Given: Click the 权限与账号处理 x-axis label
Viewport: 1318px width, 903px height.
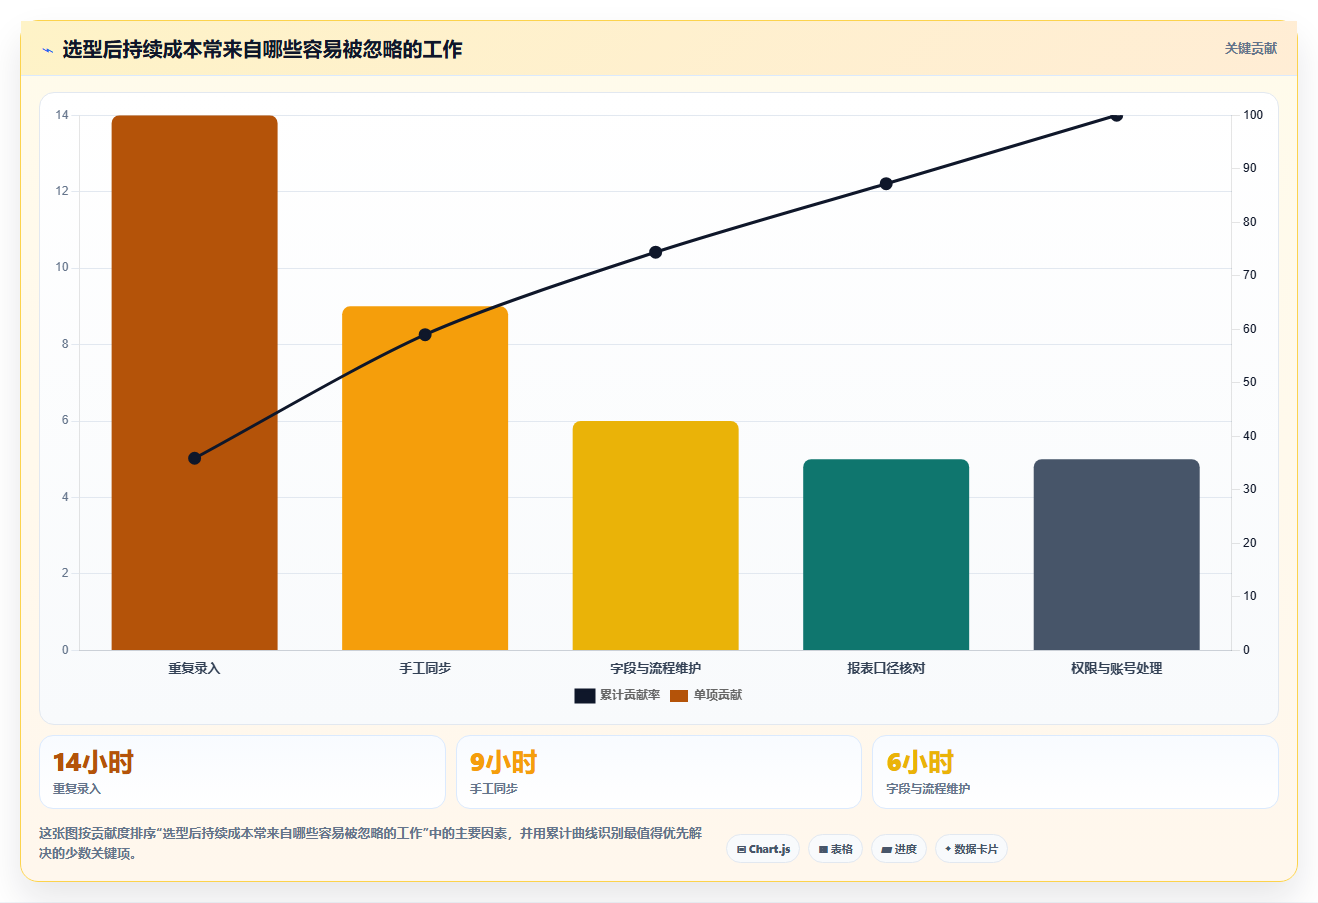Looking at the screenshot, I should [x=1117, y=668].
